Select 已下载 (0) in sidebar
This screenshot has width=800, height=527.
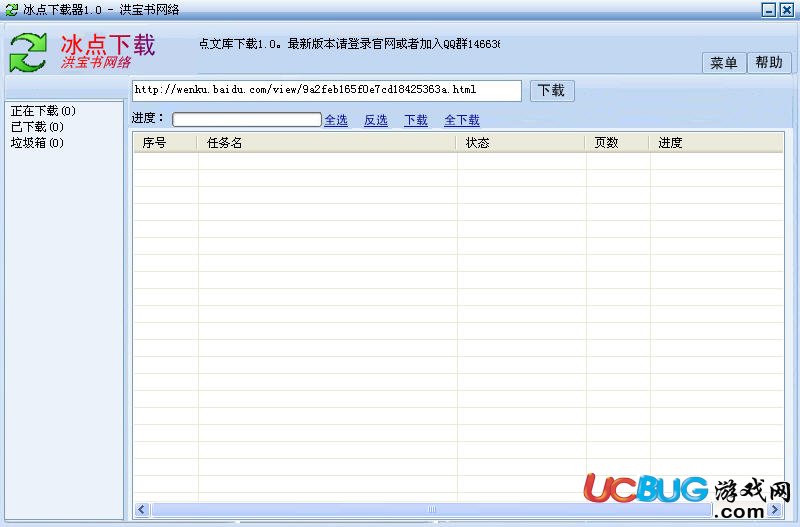(x=37, y=127)
